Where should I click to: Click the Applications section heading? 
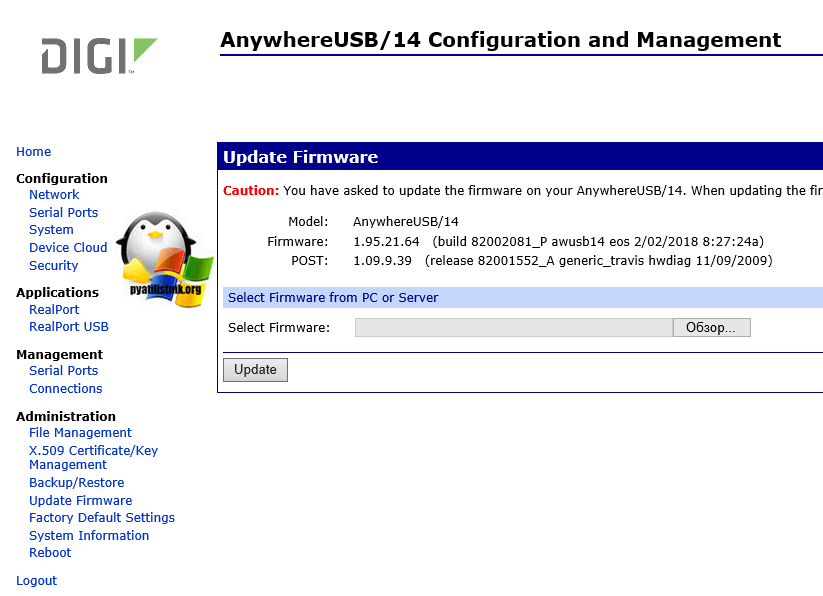[x=57, y=292]
